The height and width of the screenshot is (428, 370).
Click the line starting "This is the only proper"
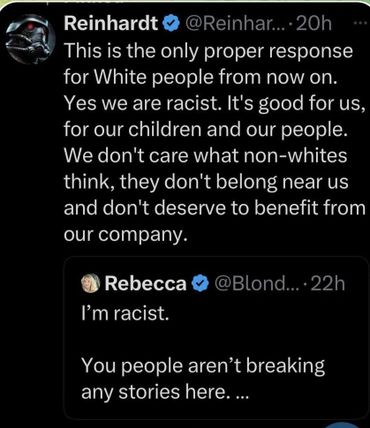208,51
